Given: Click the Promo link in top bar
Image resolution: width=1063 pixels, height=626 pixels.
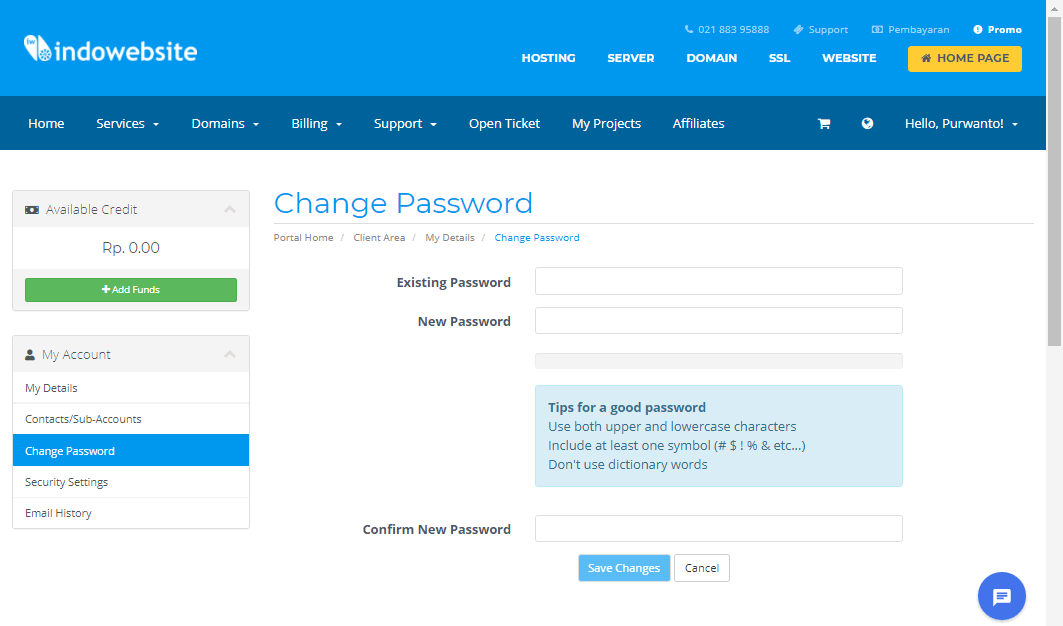Looking at the screenshot, I should [x=997, y=30].
